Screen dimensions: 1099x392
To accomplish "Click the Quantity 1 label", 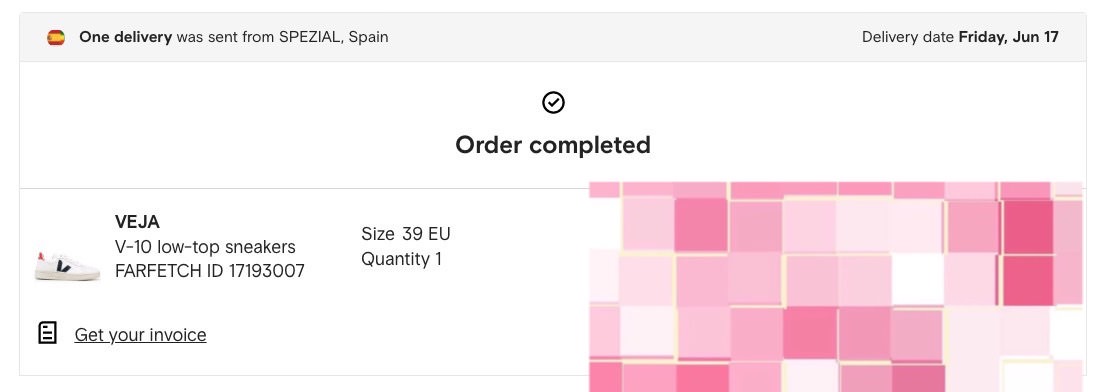I will tap(402, 259).
